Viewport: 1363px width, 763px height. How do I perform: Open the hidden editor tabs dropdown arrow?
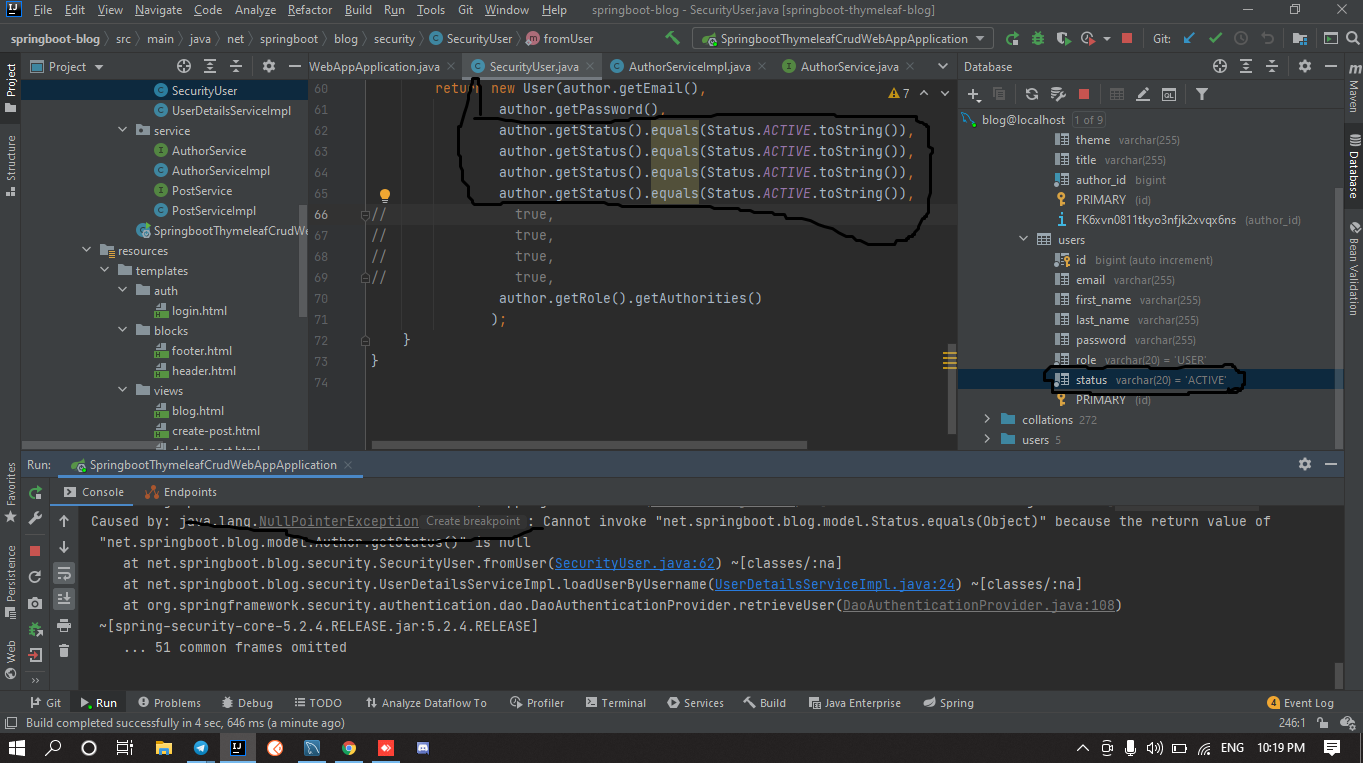(x=942, y=67)
